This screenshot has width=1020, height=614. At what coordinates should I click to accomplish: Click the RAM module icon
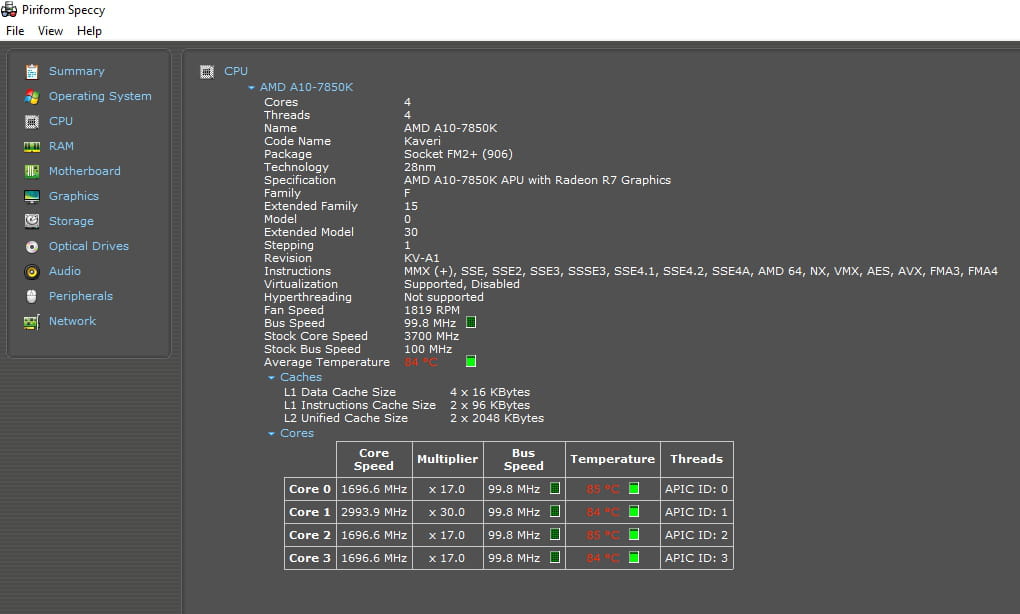coord(31,146)
